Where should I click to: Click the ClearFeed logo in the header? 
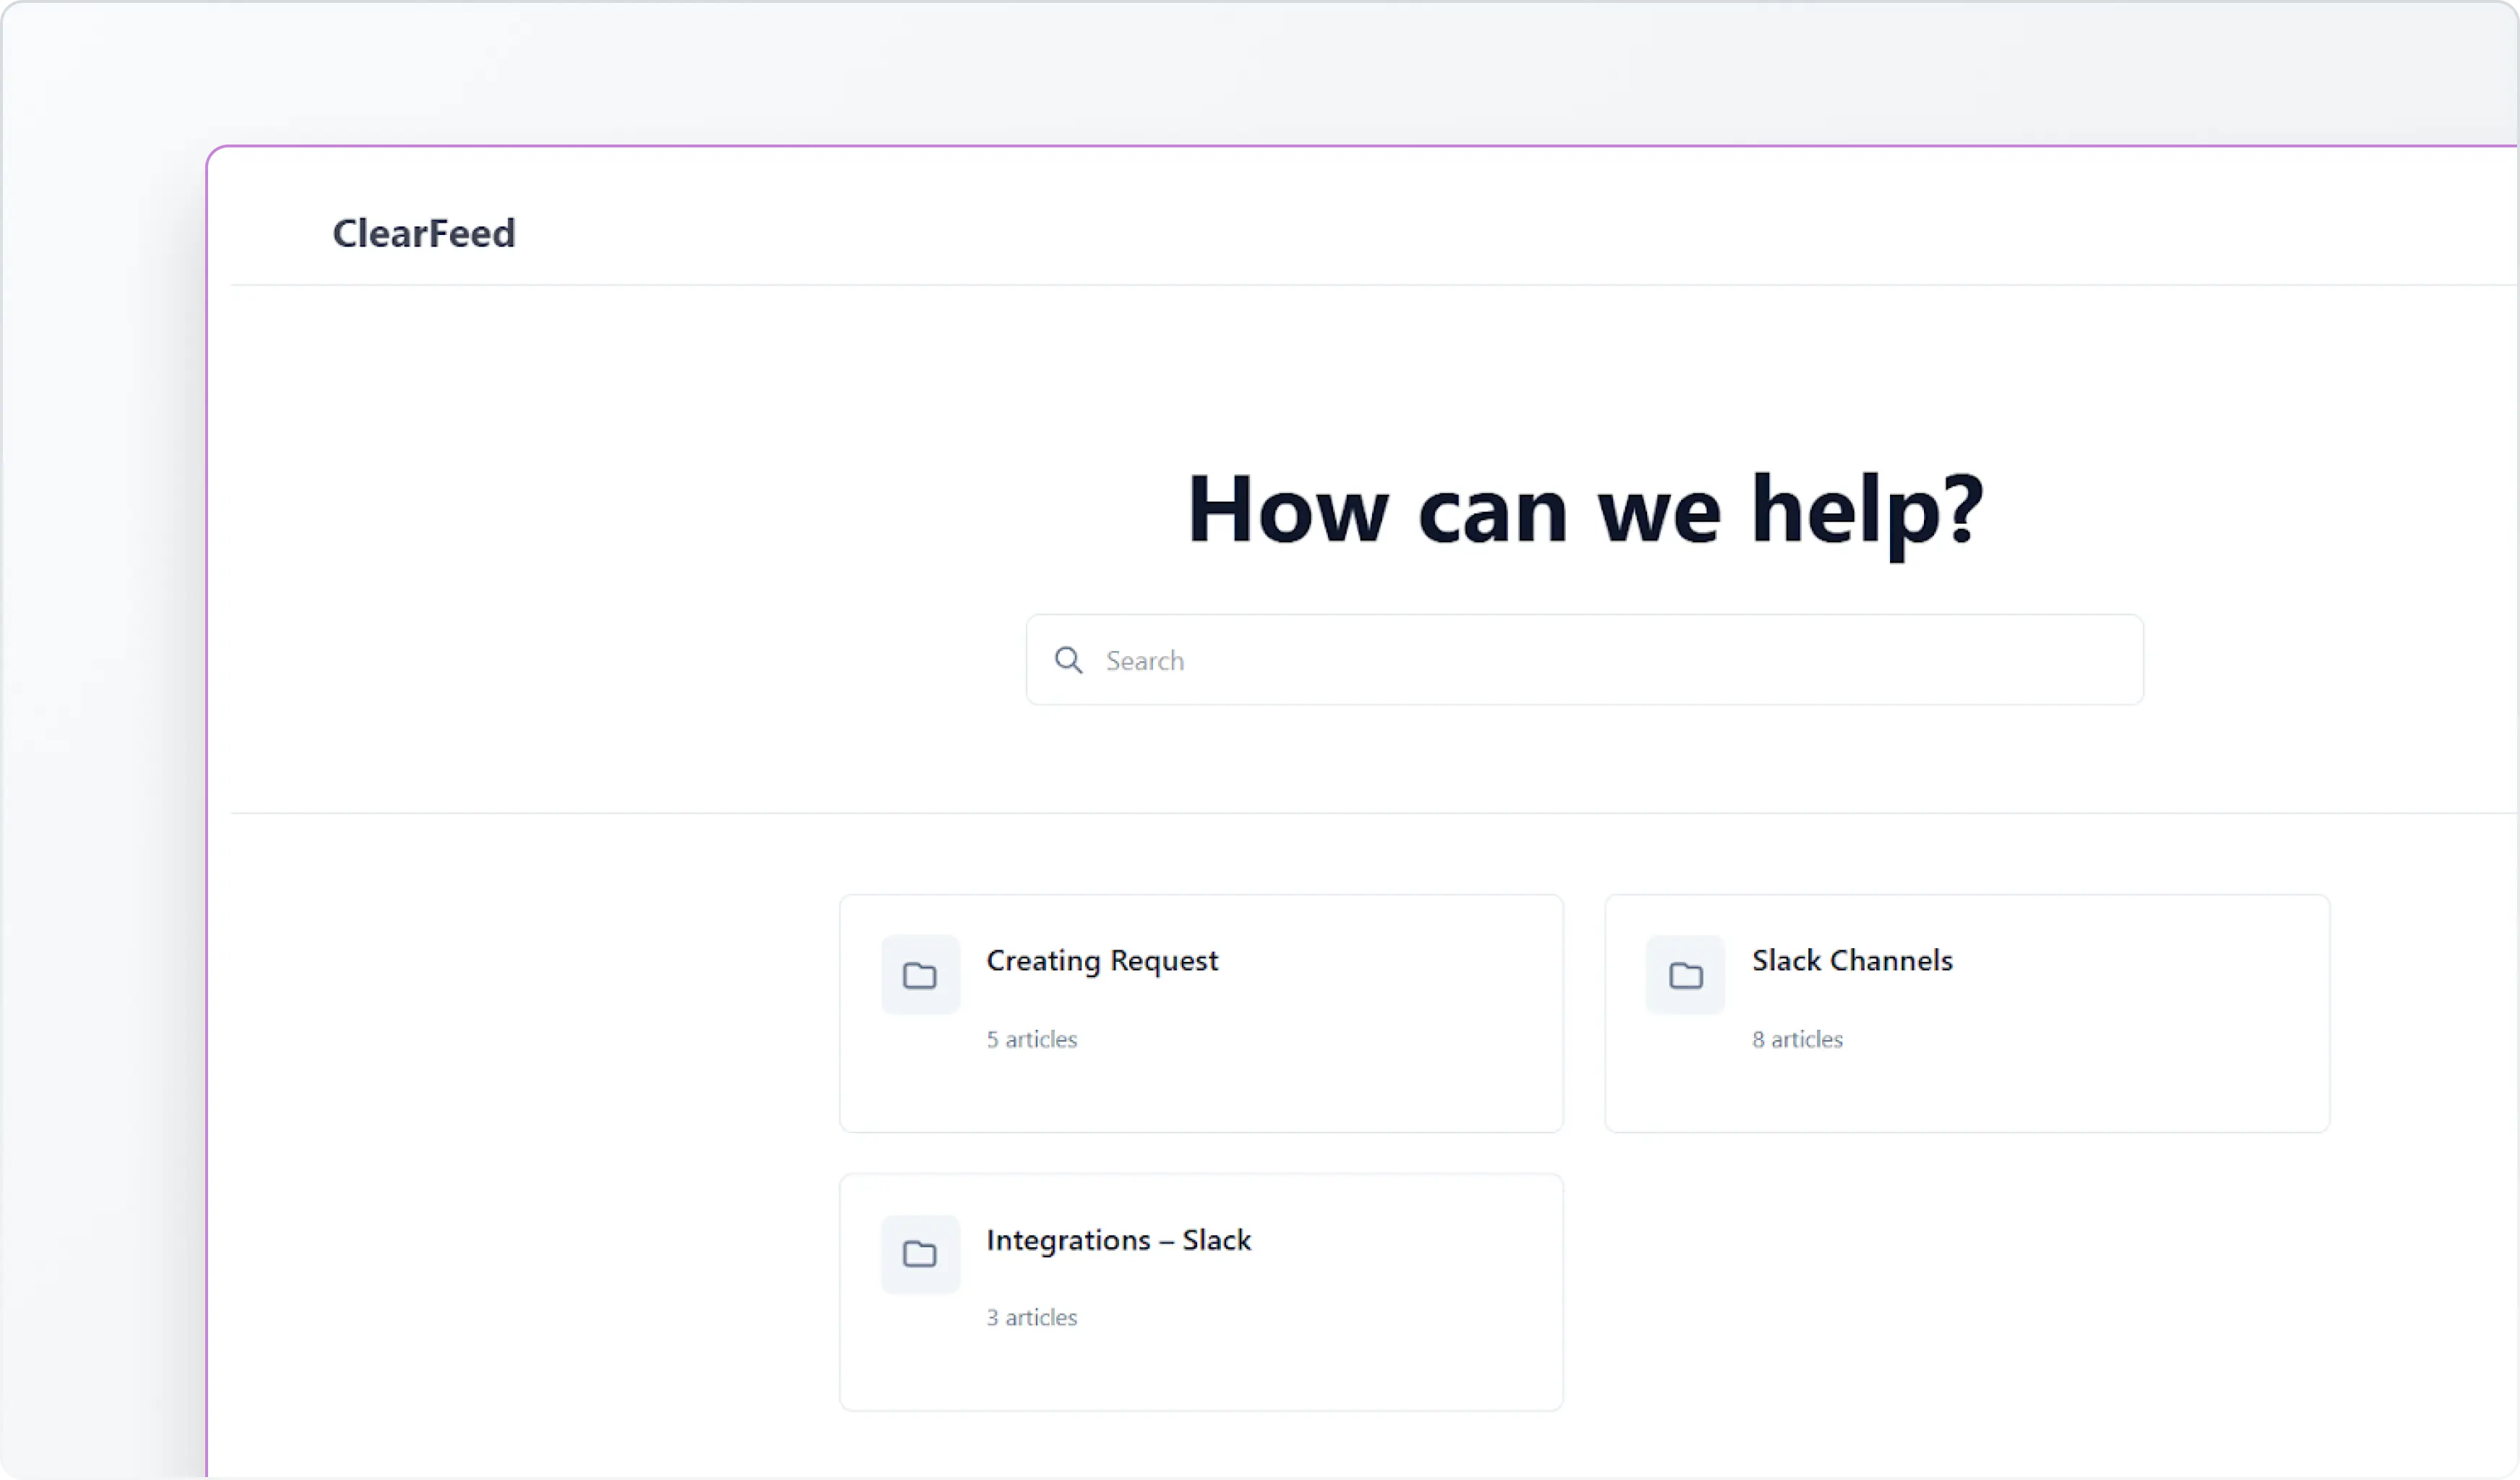click(x=423, y=233)
